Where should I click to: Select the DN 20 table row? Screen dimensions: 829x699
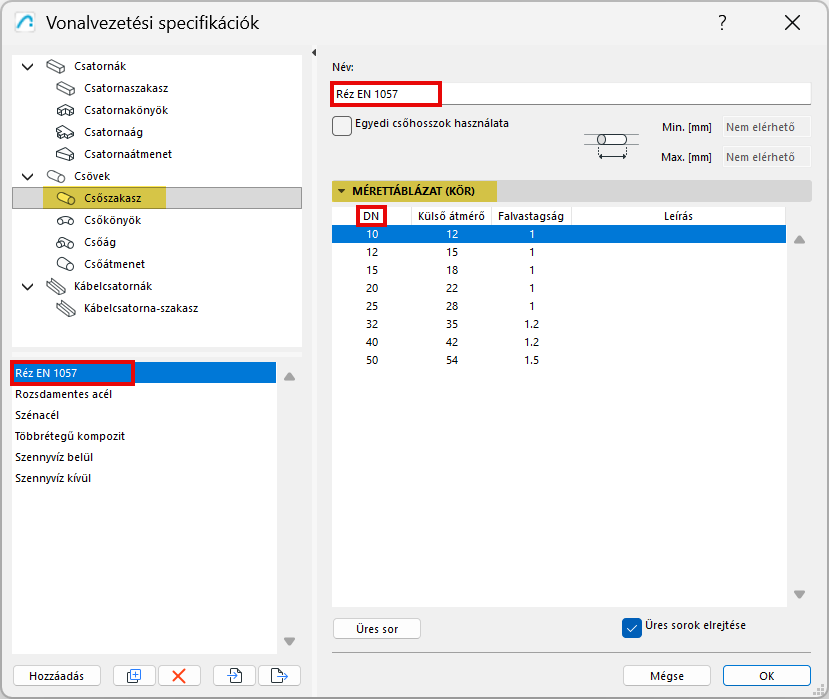click(x=559, y=288)
